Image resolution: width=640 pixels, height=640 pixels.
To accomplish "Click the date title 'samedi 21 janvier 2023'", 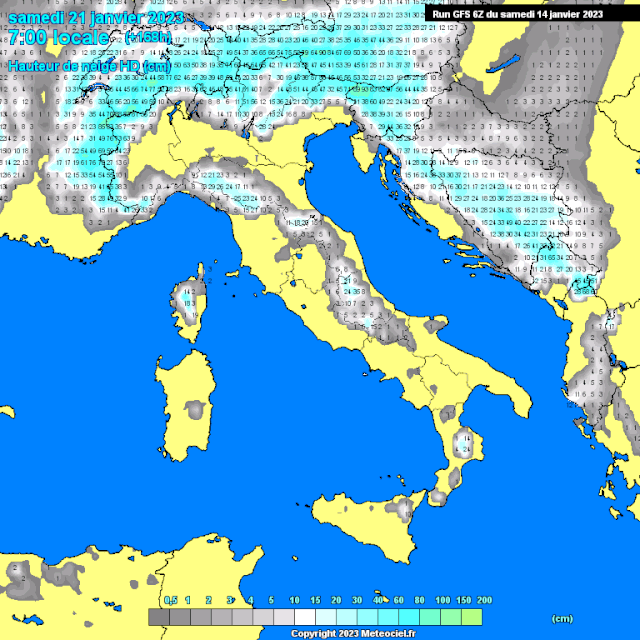I will point(96,18).
